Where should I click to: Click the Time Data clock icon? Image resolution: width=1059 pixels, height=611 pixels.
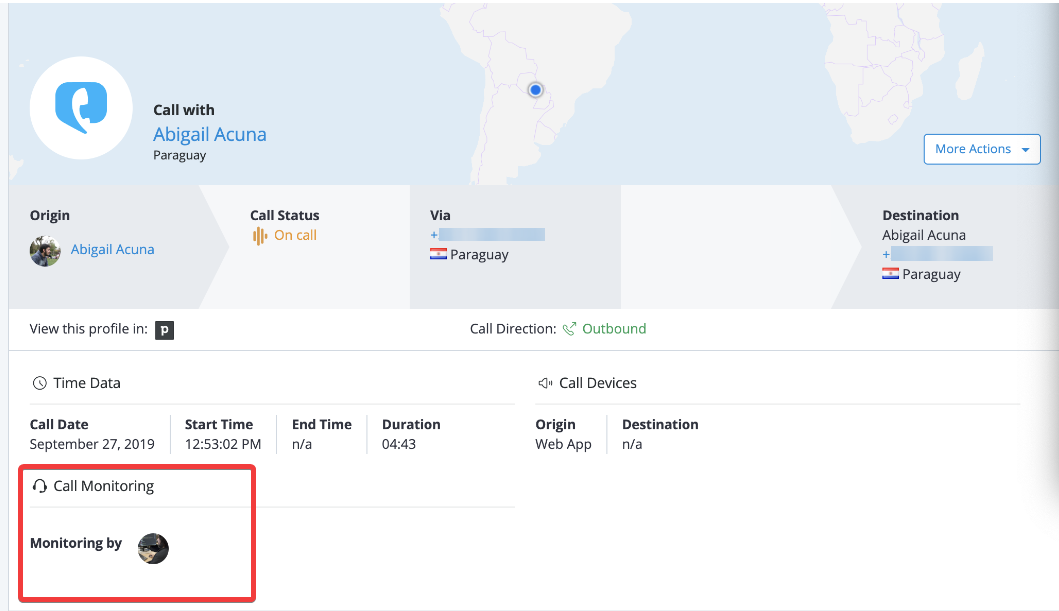pyautogui.click(x=39, y=383)
